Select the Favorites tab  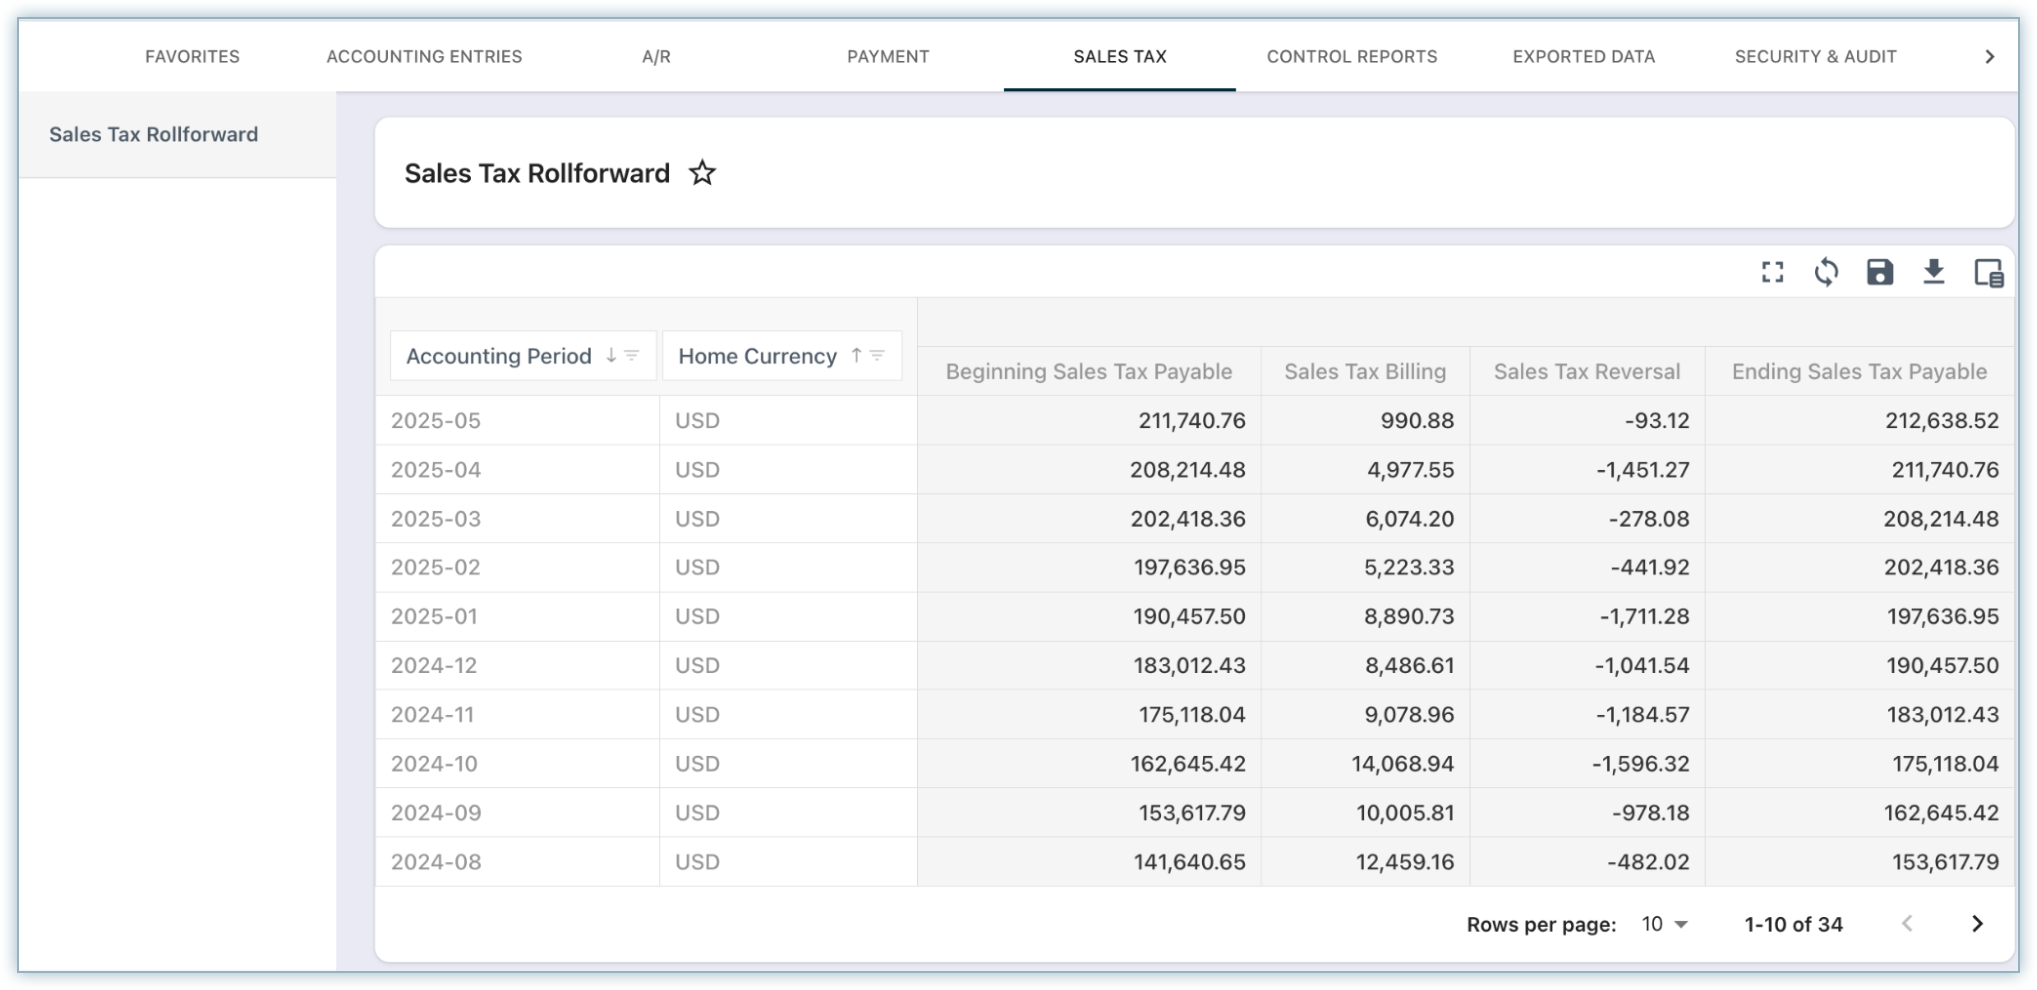click(192, 57)
